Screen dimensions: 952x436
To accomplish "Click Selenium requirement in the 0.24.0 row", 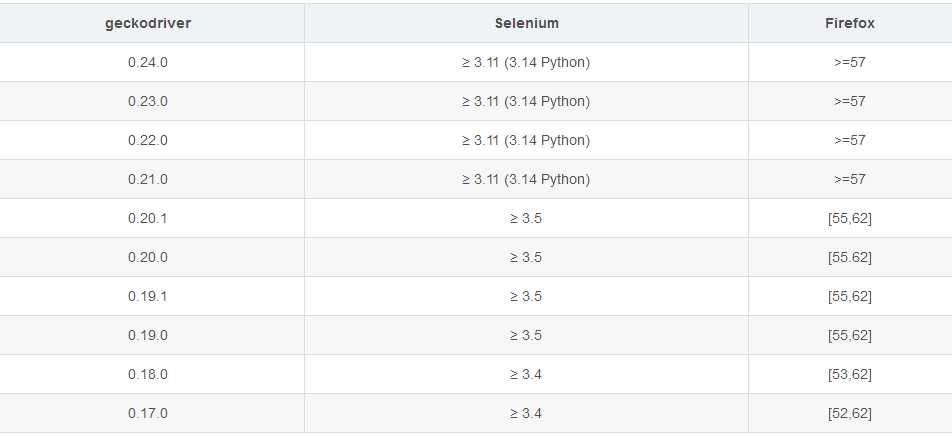I will click(x=526, y=62).
